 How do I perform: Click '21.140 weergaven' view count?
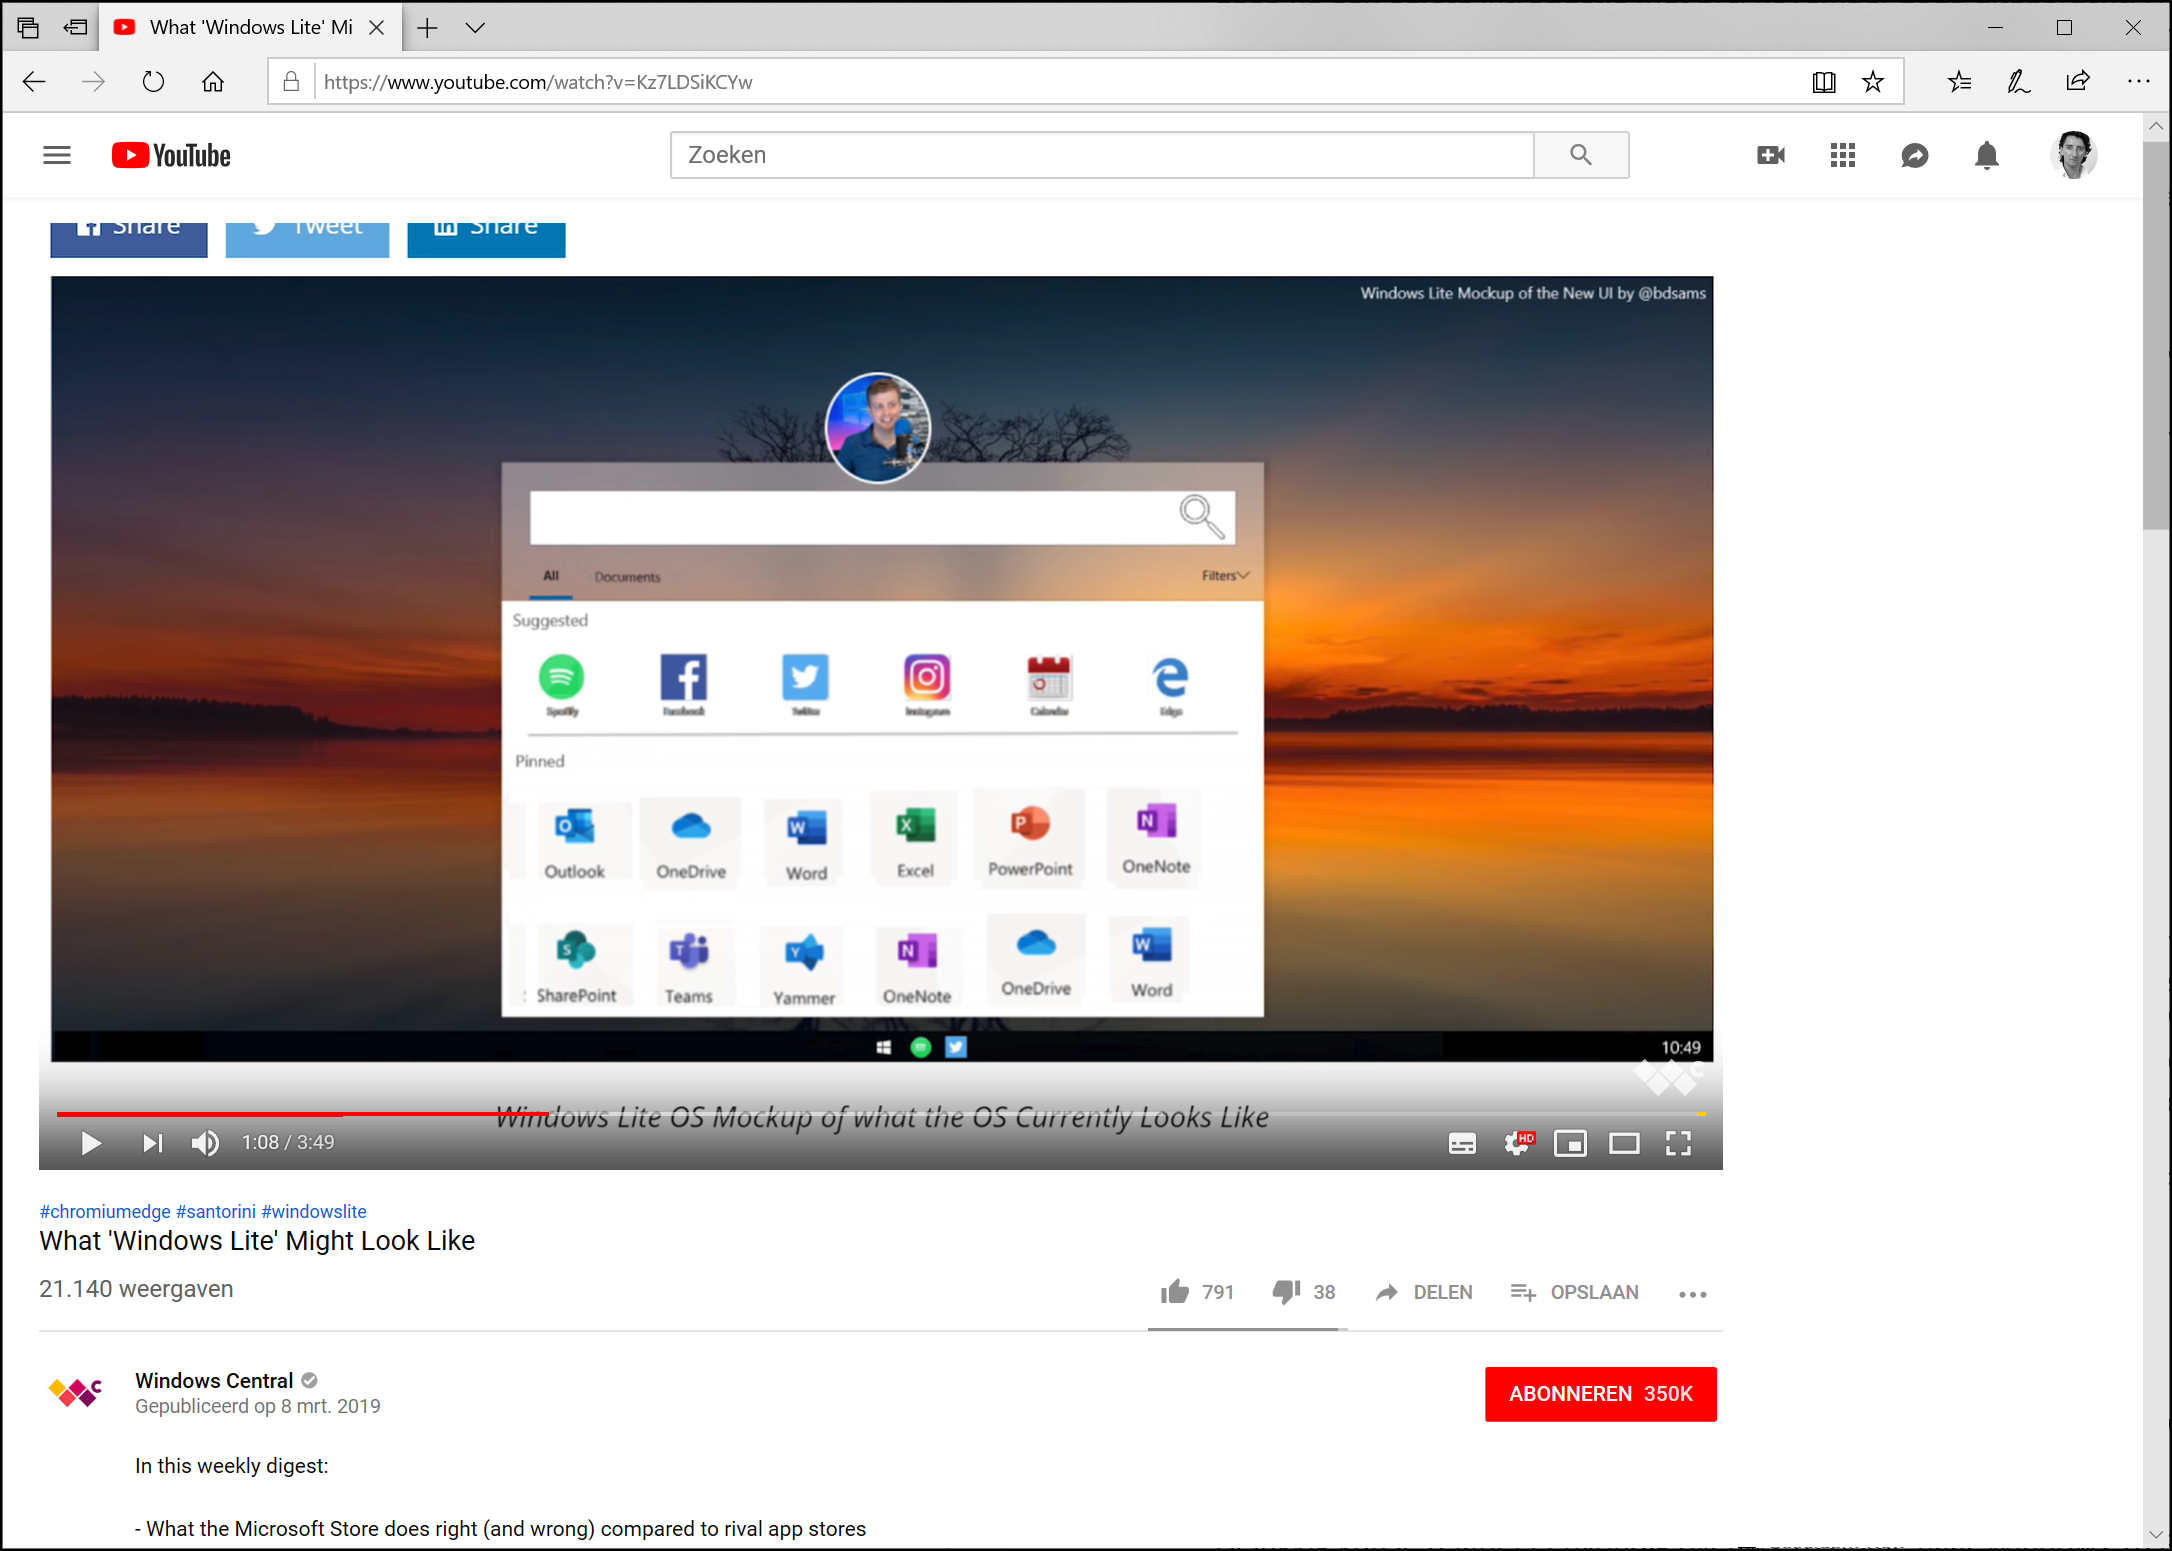pos(136,1289)
